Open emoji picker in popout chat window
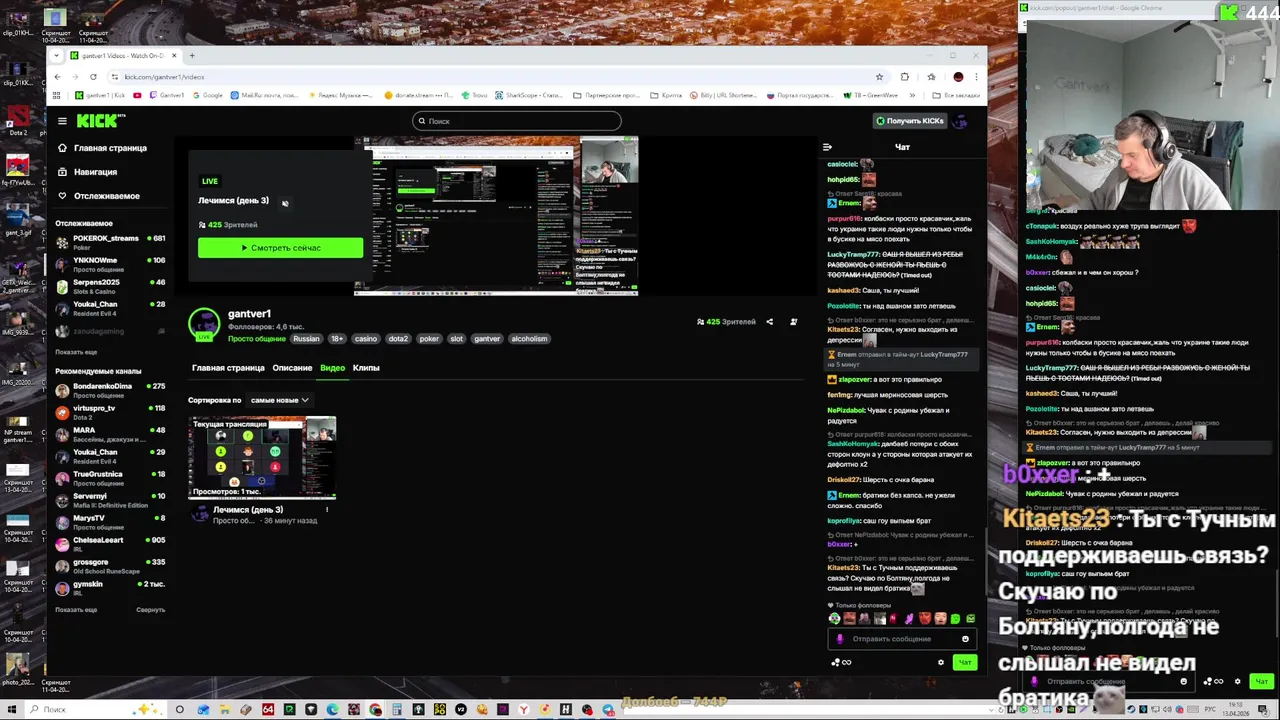The image size is (1280, 720). (1184, 682)
